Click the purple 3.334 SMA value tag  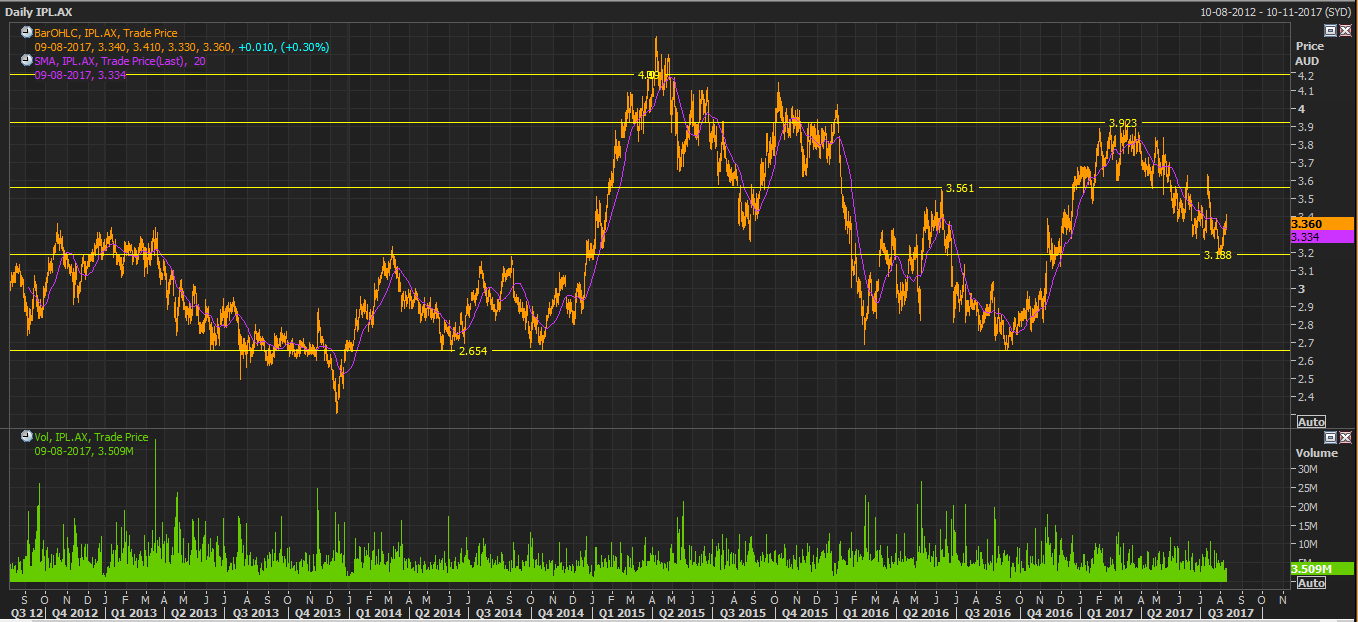tap(1321, 237)
